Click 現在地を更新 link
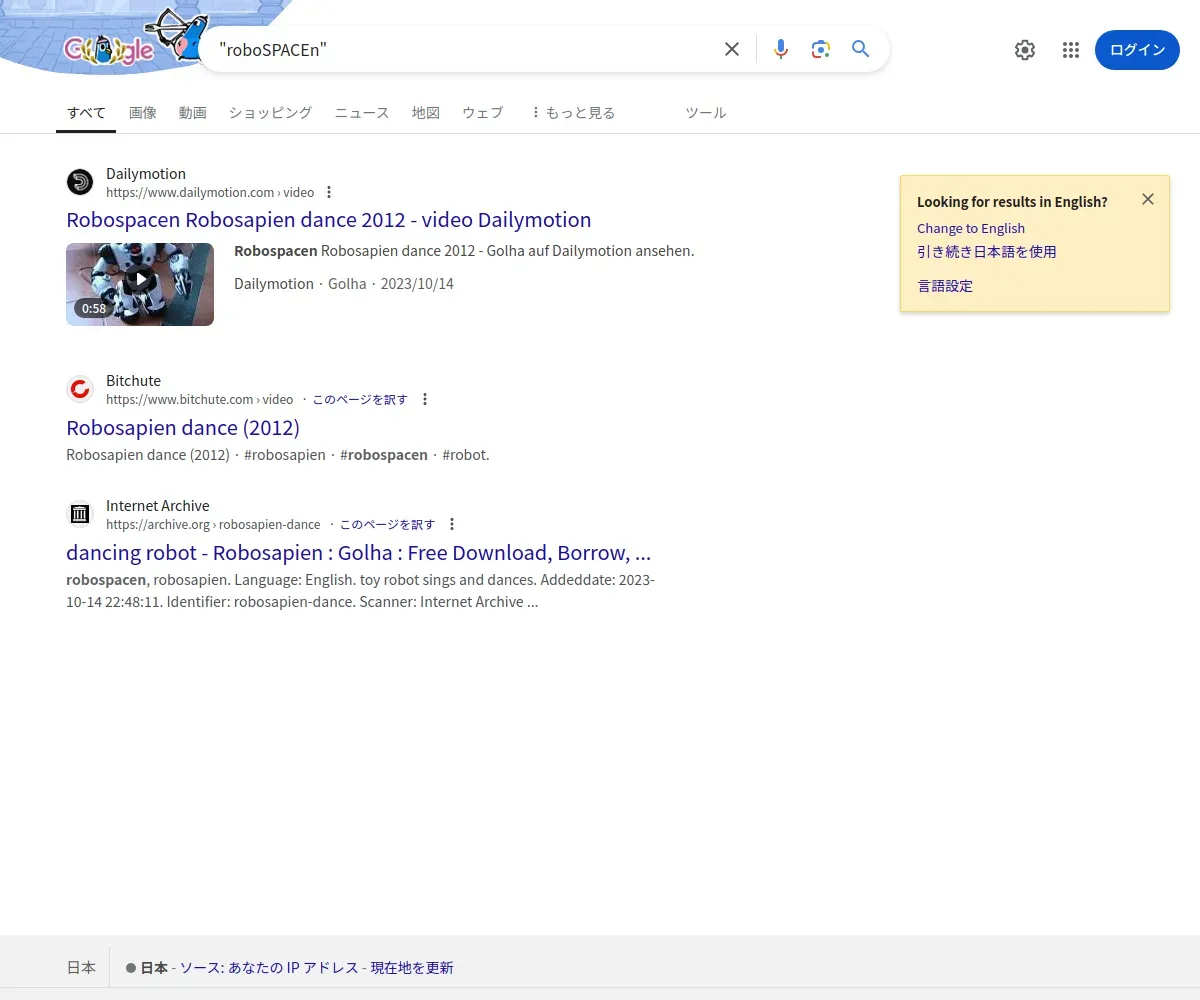 coord(412,968)
